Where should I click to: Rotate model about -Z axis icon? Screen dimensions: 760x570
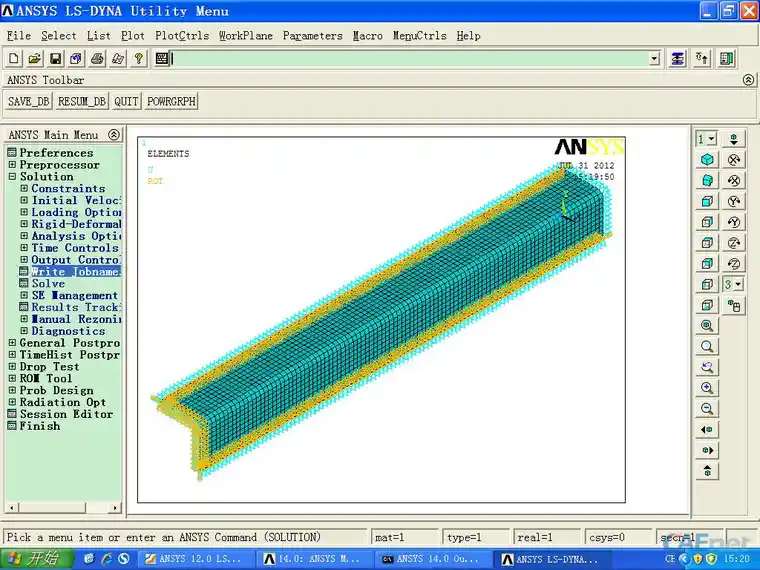734,263
